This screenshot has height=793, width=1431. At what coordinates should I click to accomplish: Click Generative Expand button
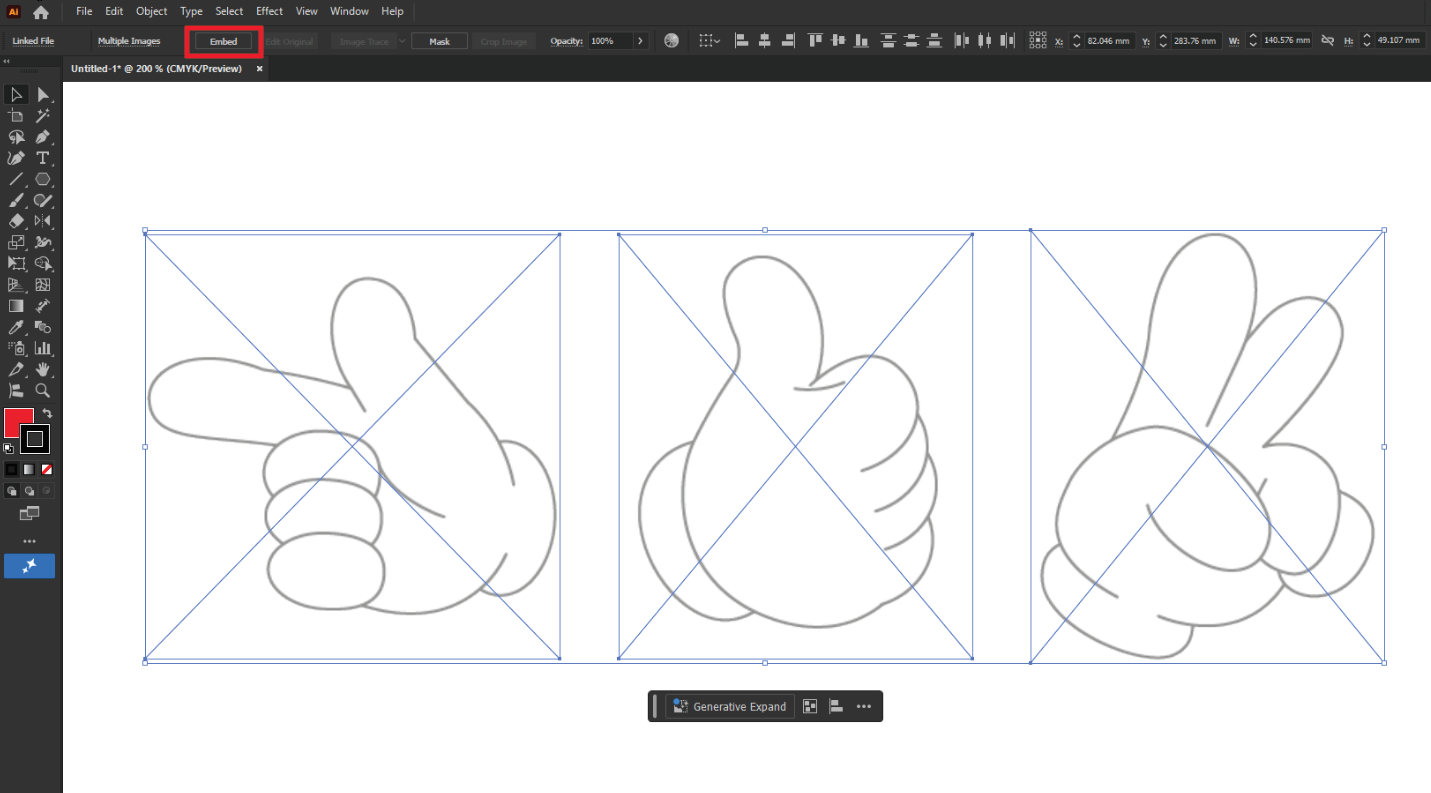click(x=730, y=706)
